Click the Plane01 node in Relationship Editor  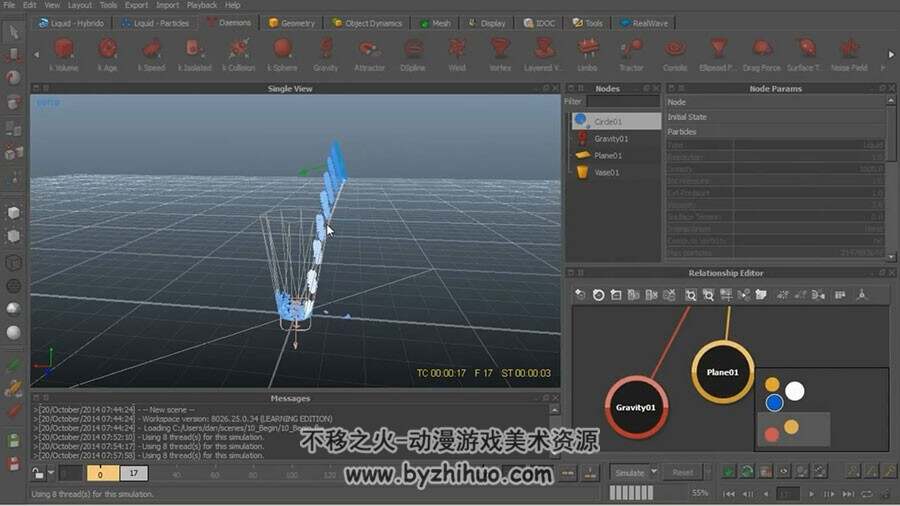click(723, 372)
